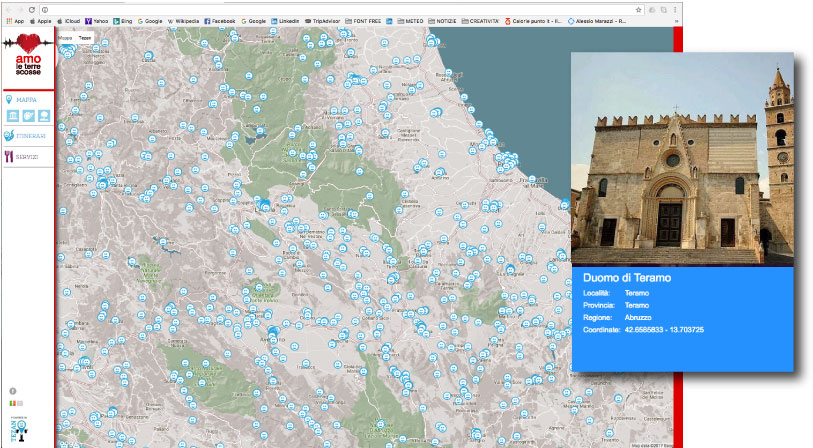
Task: Open the Google bookmark just before Linkedin
Action: [x=254, y=21]
